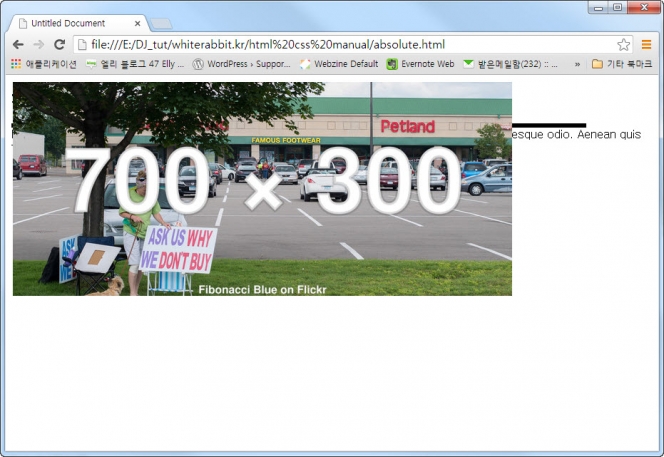Click the address bar showing absolute.html URL
This screenshot has height=457, width=664.
340,45
